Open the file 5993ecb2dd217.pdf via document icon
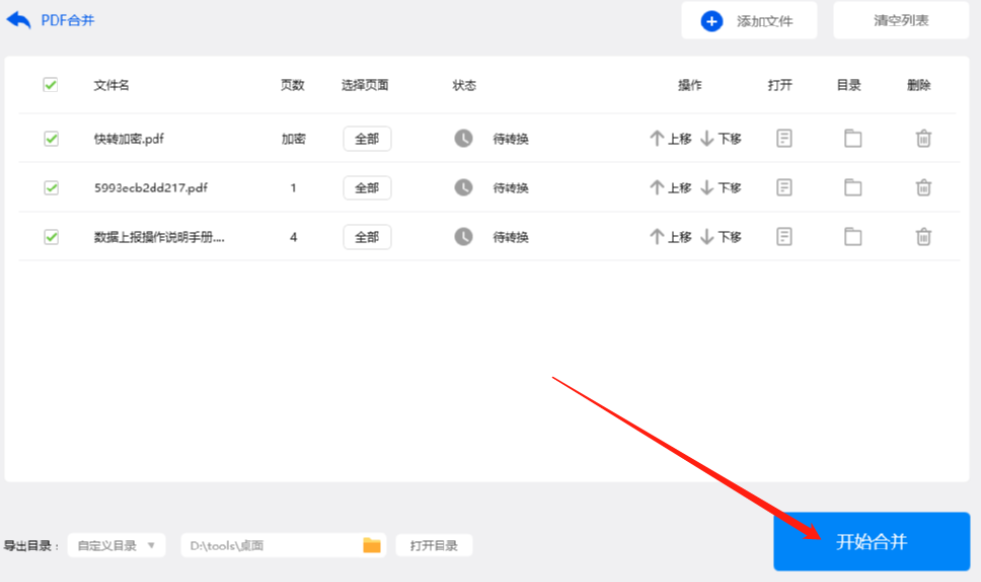 pos(784,188)
